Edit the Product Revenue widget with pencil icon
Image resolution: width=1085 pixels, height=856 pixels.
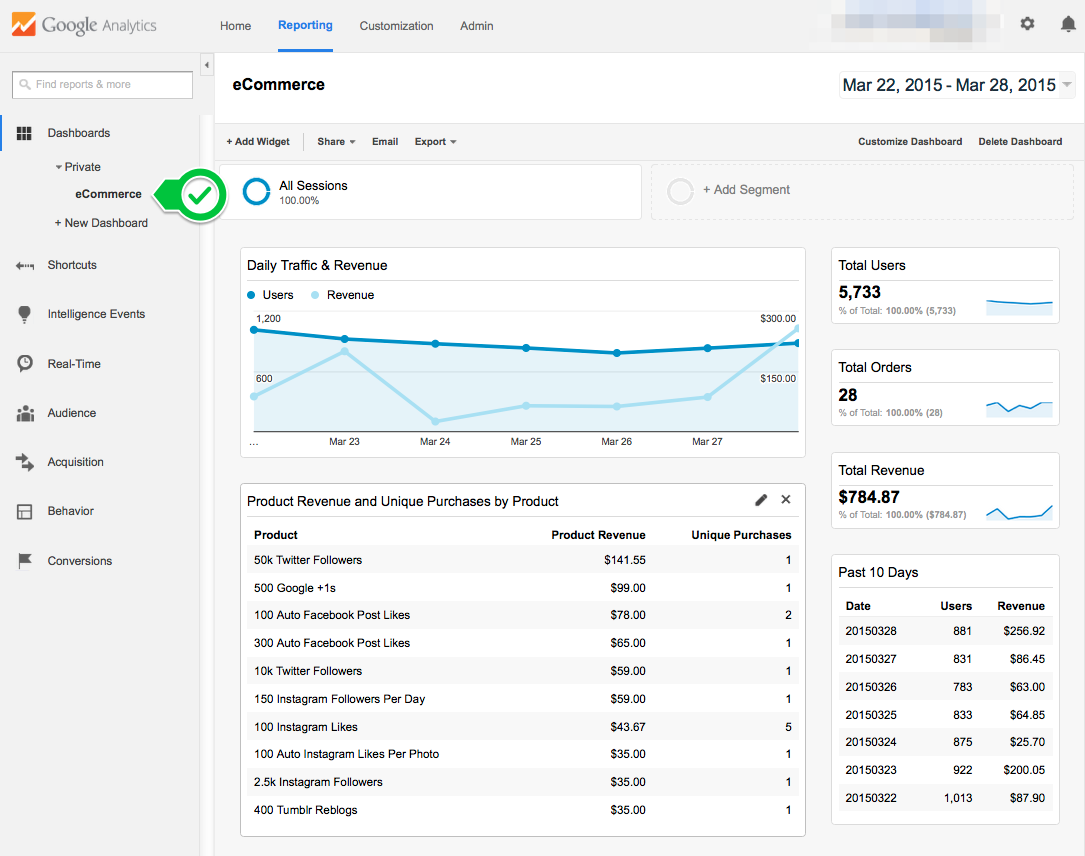coord(761,499)
